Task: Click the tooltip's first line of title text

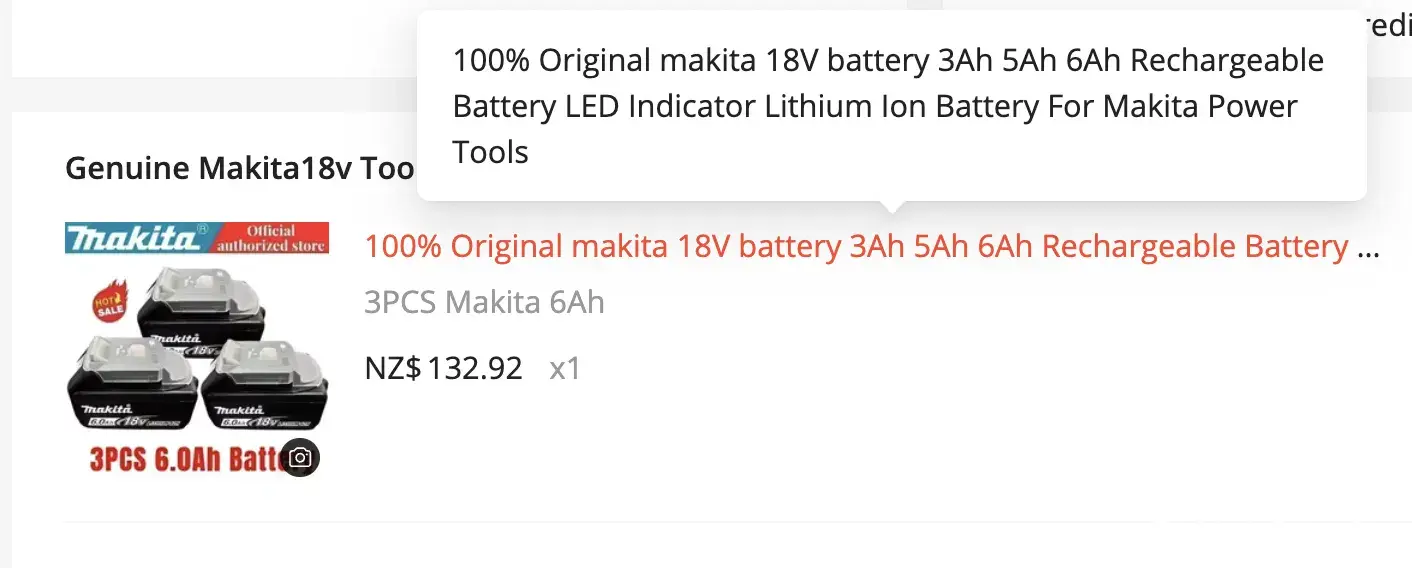Action: tap(888, 61)
